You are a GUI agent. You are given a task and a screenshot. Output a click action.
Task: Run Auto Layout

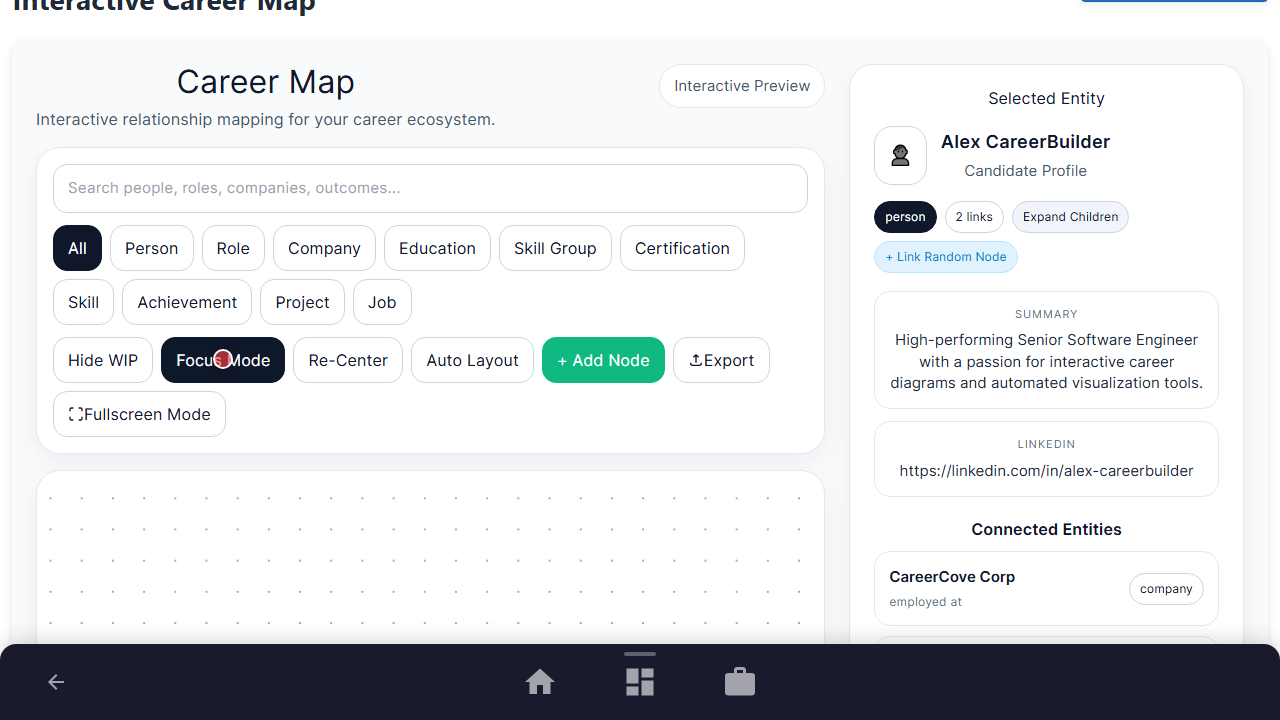472,360
